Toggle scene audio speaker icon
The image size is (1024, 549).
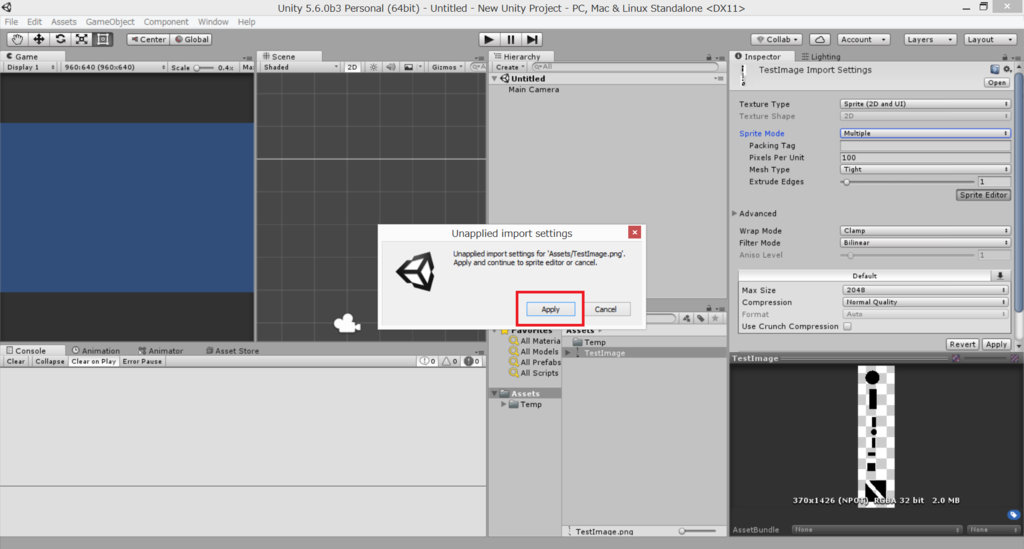coord(391,67)
